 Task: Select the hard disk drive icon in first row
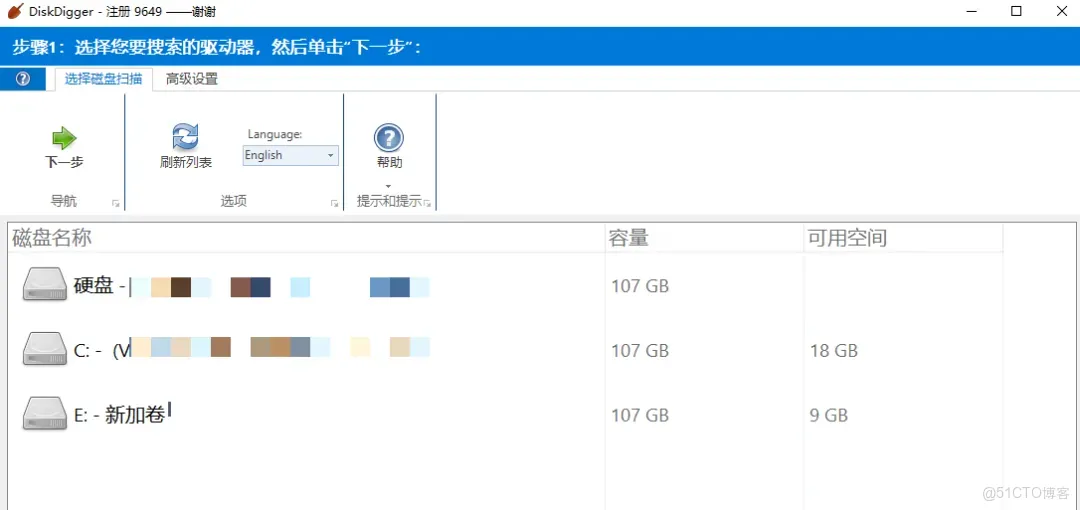45,285
